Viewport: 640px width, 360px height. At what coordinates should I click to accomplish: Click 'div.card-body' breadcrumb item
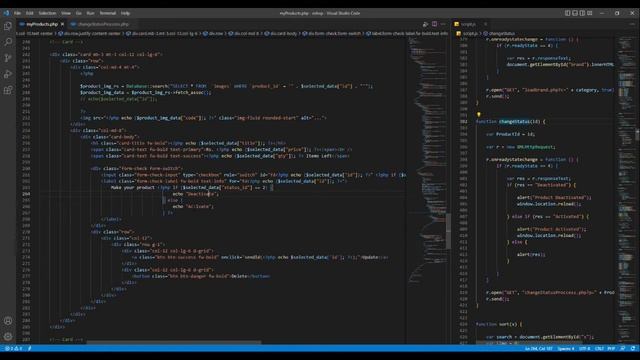click(281, 33)
